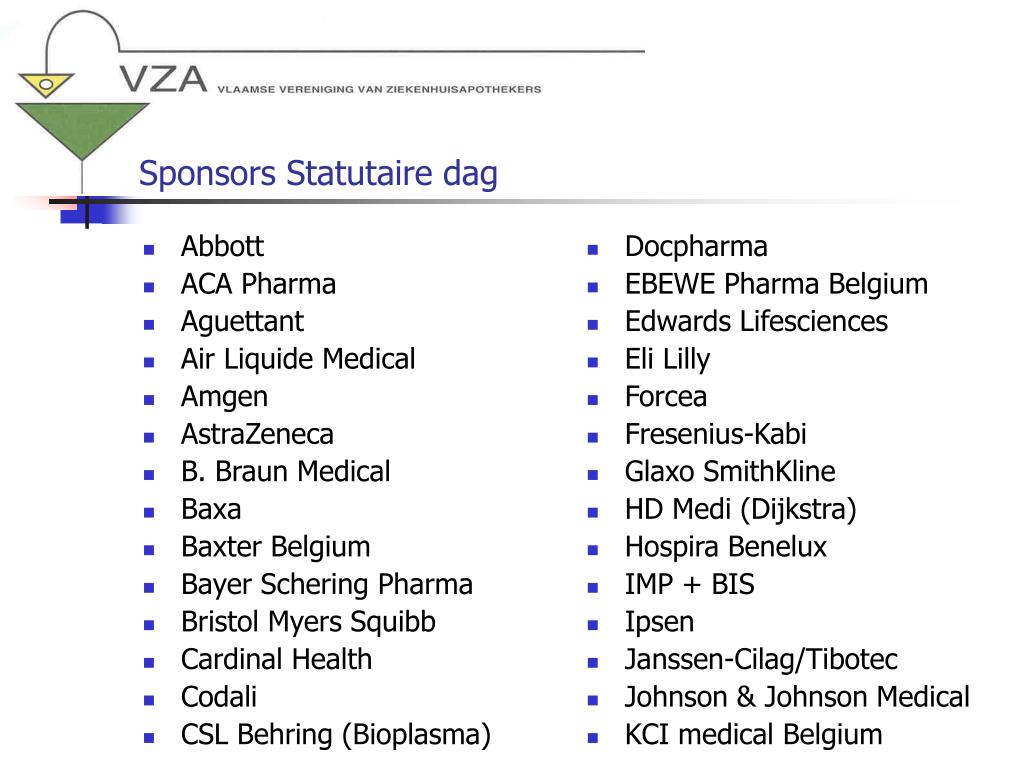The height and width of the screenshot is (768, 1024).
Task: Click the VZA letters in the header
Action: 163,80
